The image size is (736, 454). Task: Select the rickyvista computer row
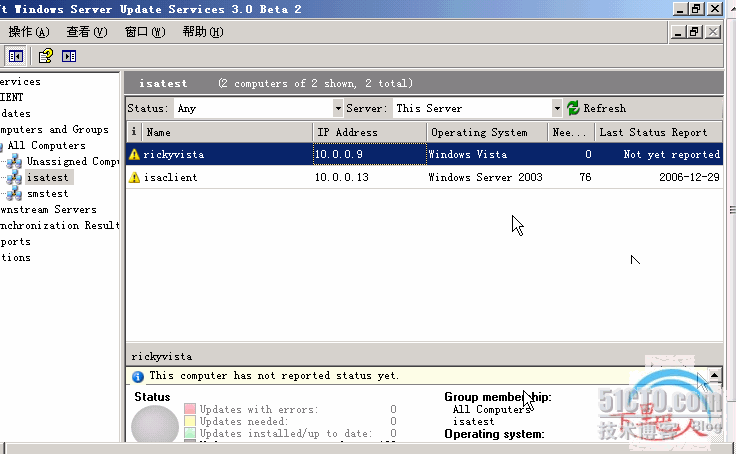coord(424,154)
